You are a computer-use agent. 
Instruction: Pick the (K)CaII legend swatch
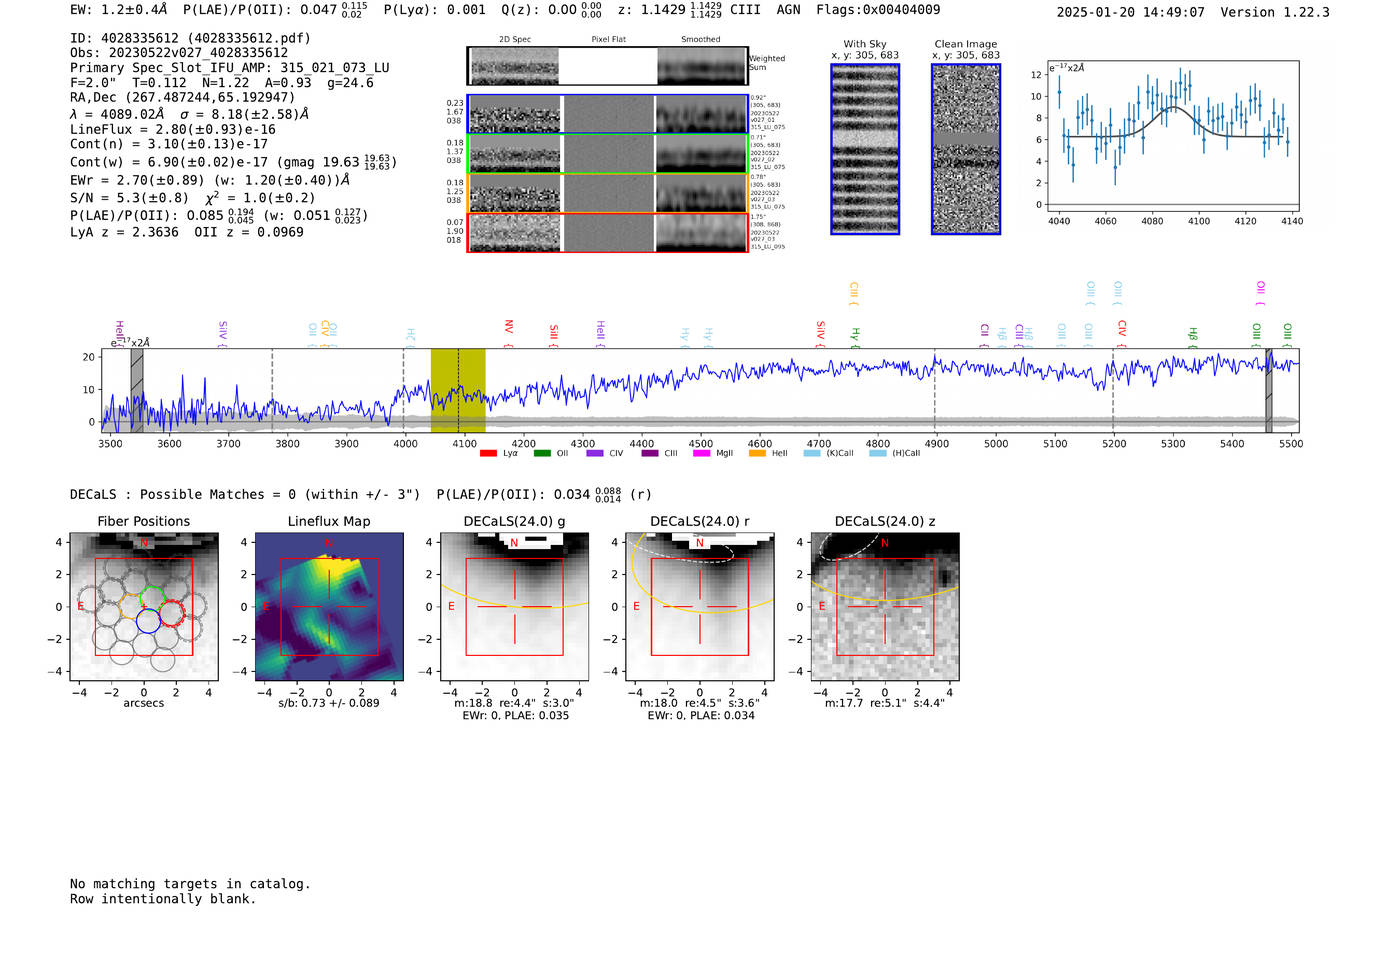(x=812, y=453)
